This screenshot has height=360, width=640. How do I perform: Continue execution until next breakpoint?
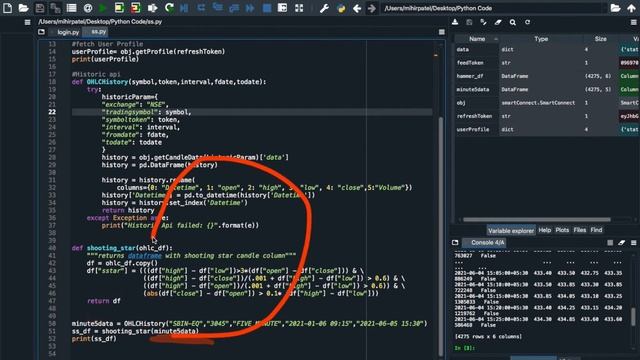point(250,8)
